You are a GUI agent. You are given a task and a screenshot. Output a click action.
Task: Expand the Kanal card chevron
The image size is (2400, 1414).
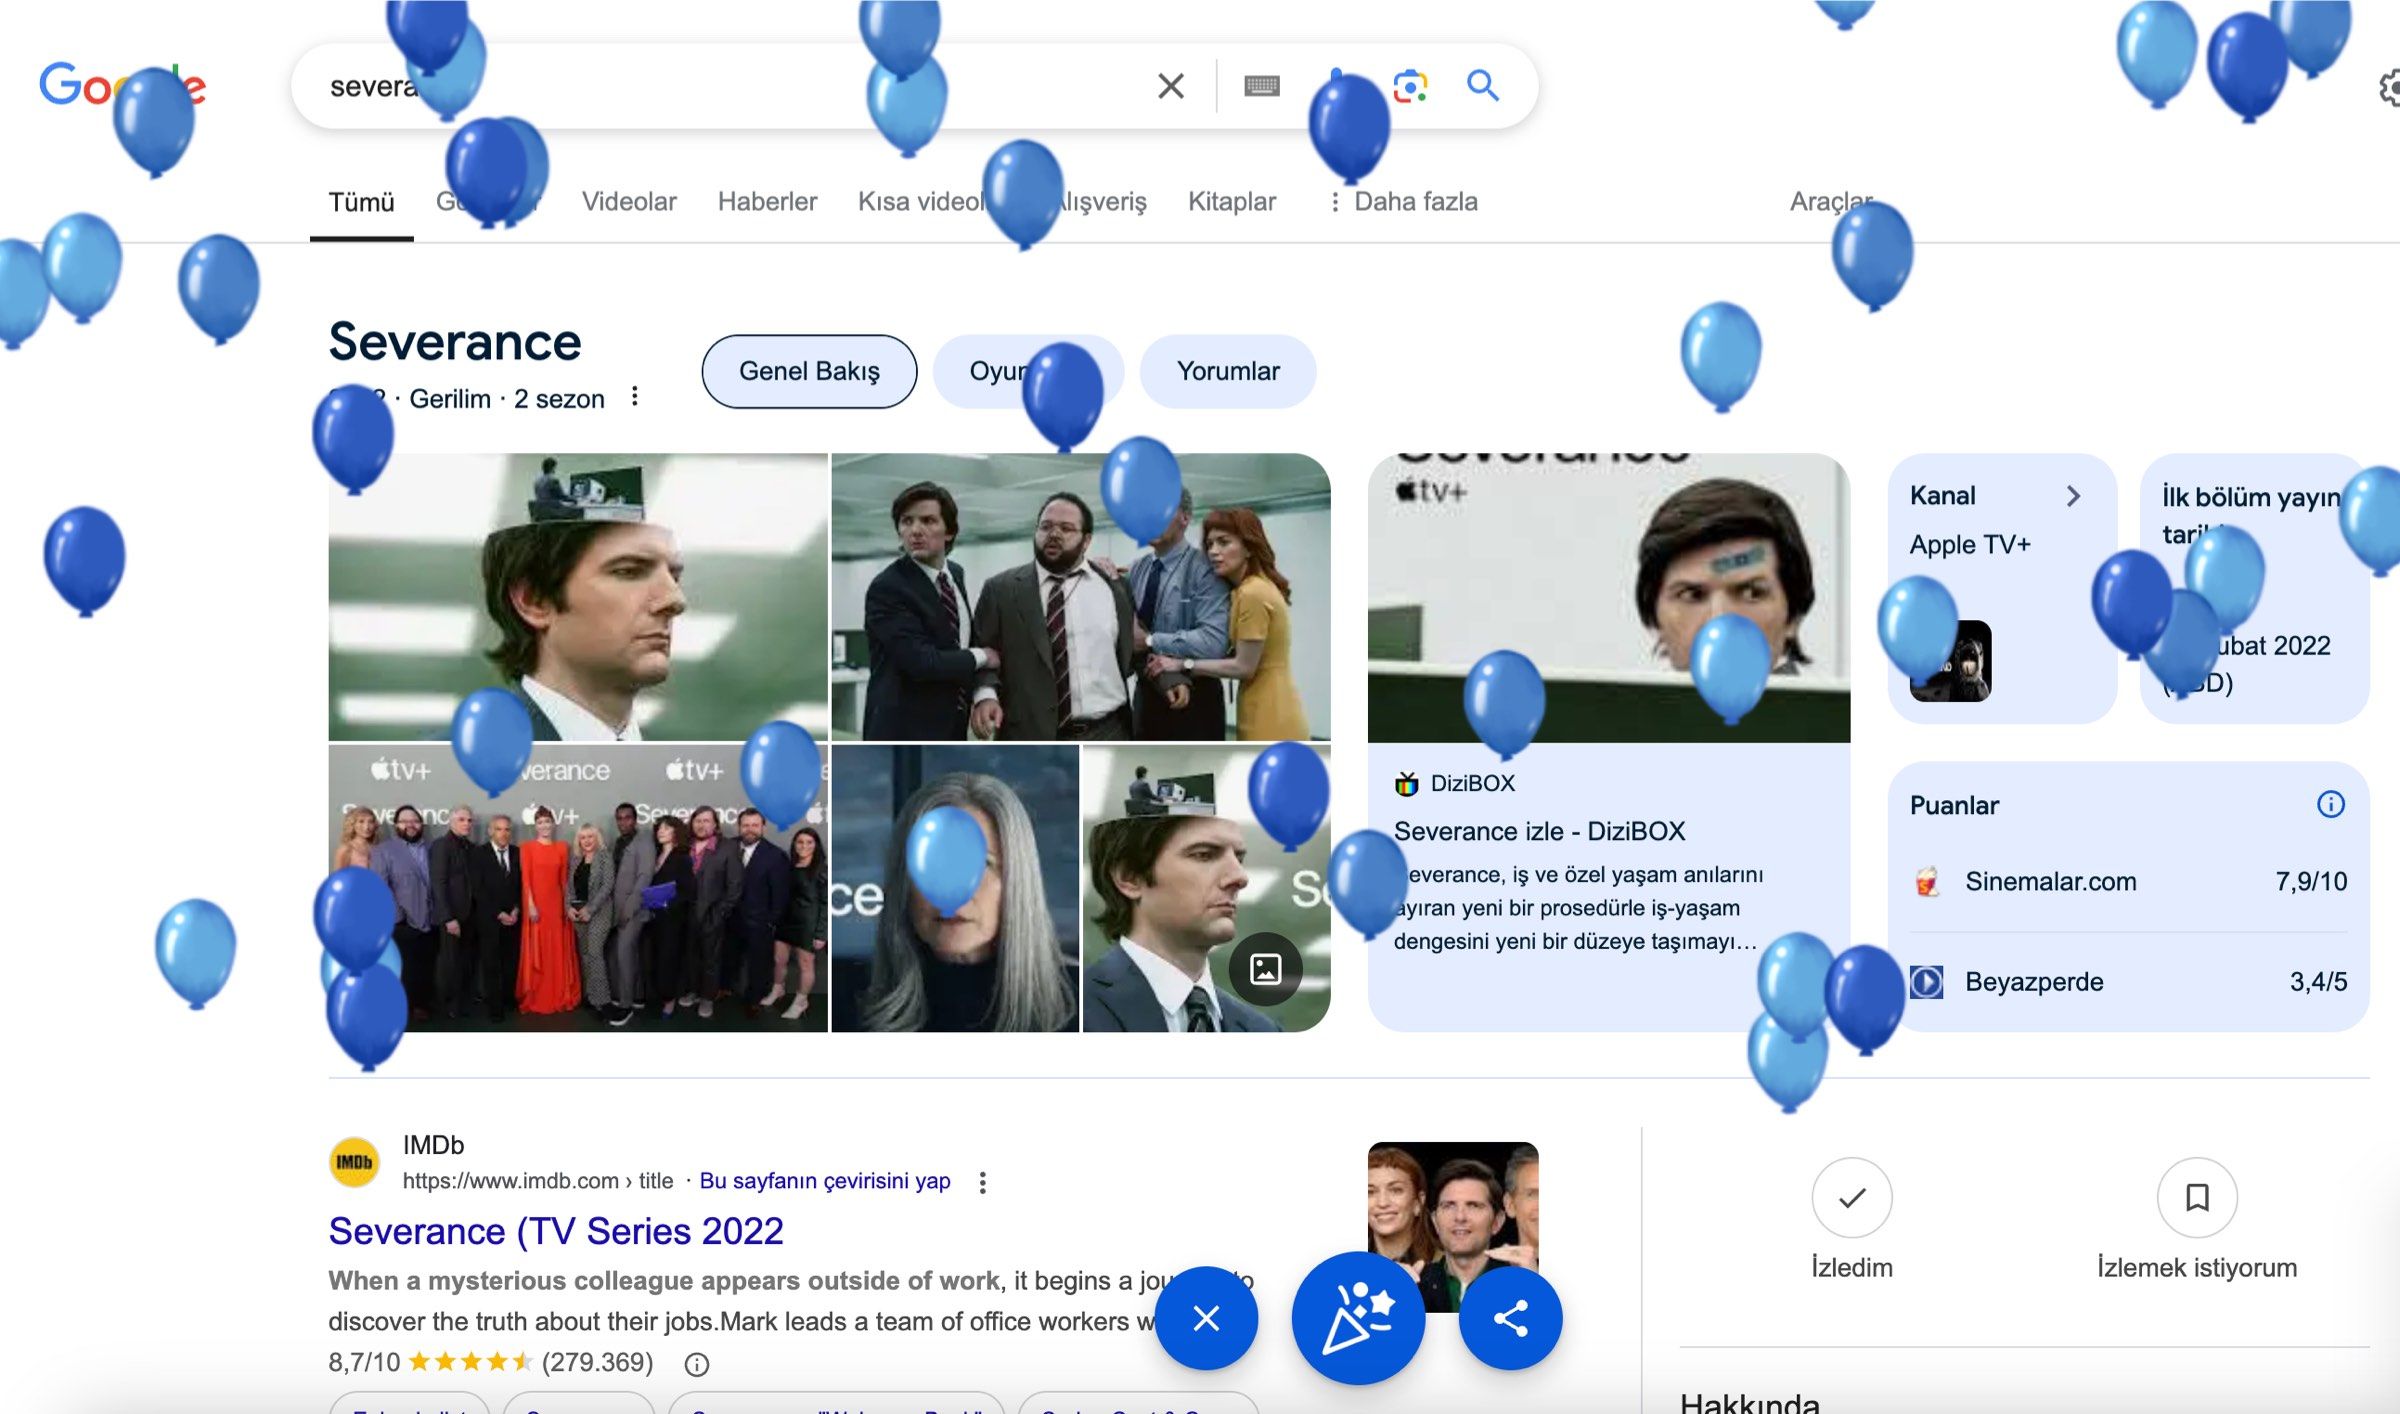click(x=2074, y=496)
